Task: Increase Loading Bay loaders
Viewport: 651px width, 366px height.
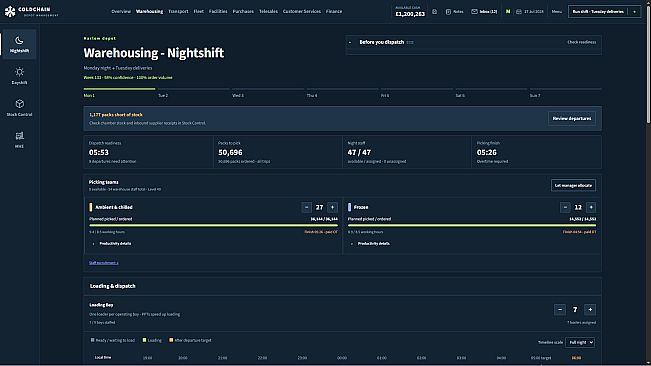Action: (590, 310)
